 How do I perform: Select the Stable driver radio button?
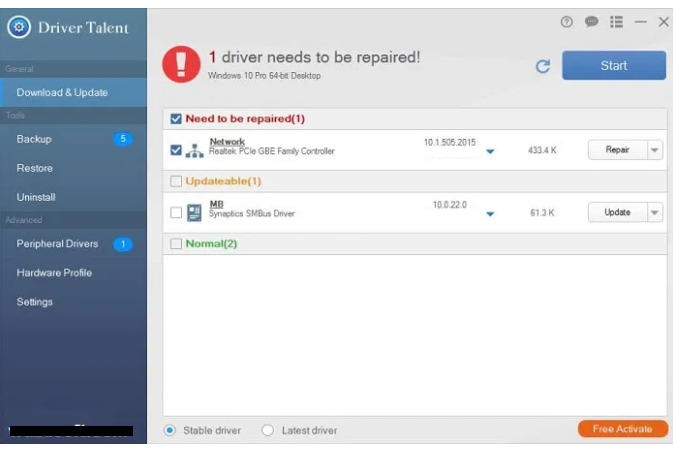pos(170,430)
